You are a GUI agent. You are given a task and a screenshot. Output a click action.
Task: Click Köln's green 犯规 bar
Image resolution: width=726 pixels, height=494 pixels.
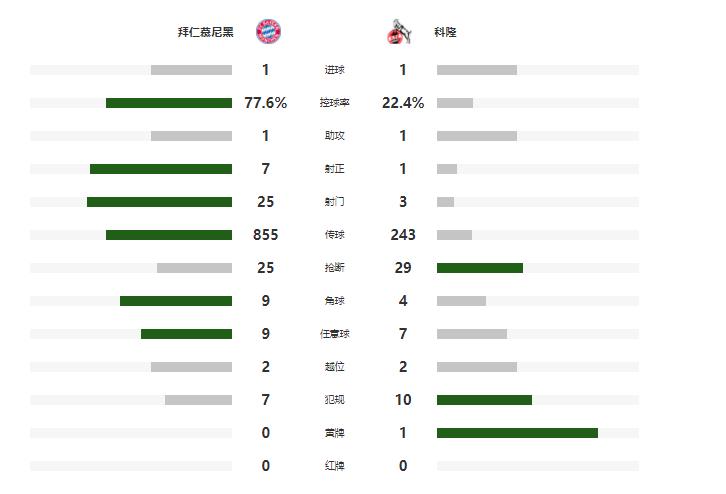pyautogui.click(x=484, y=400)
